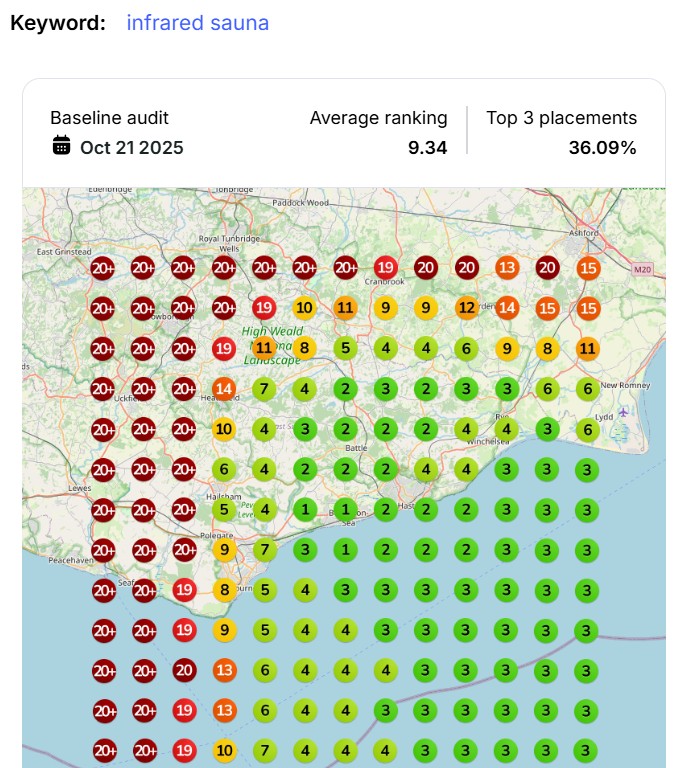Click the 11 marker on High Weald label
The image size is (690, 768).
click(x=264, y=348)
